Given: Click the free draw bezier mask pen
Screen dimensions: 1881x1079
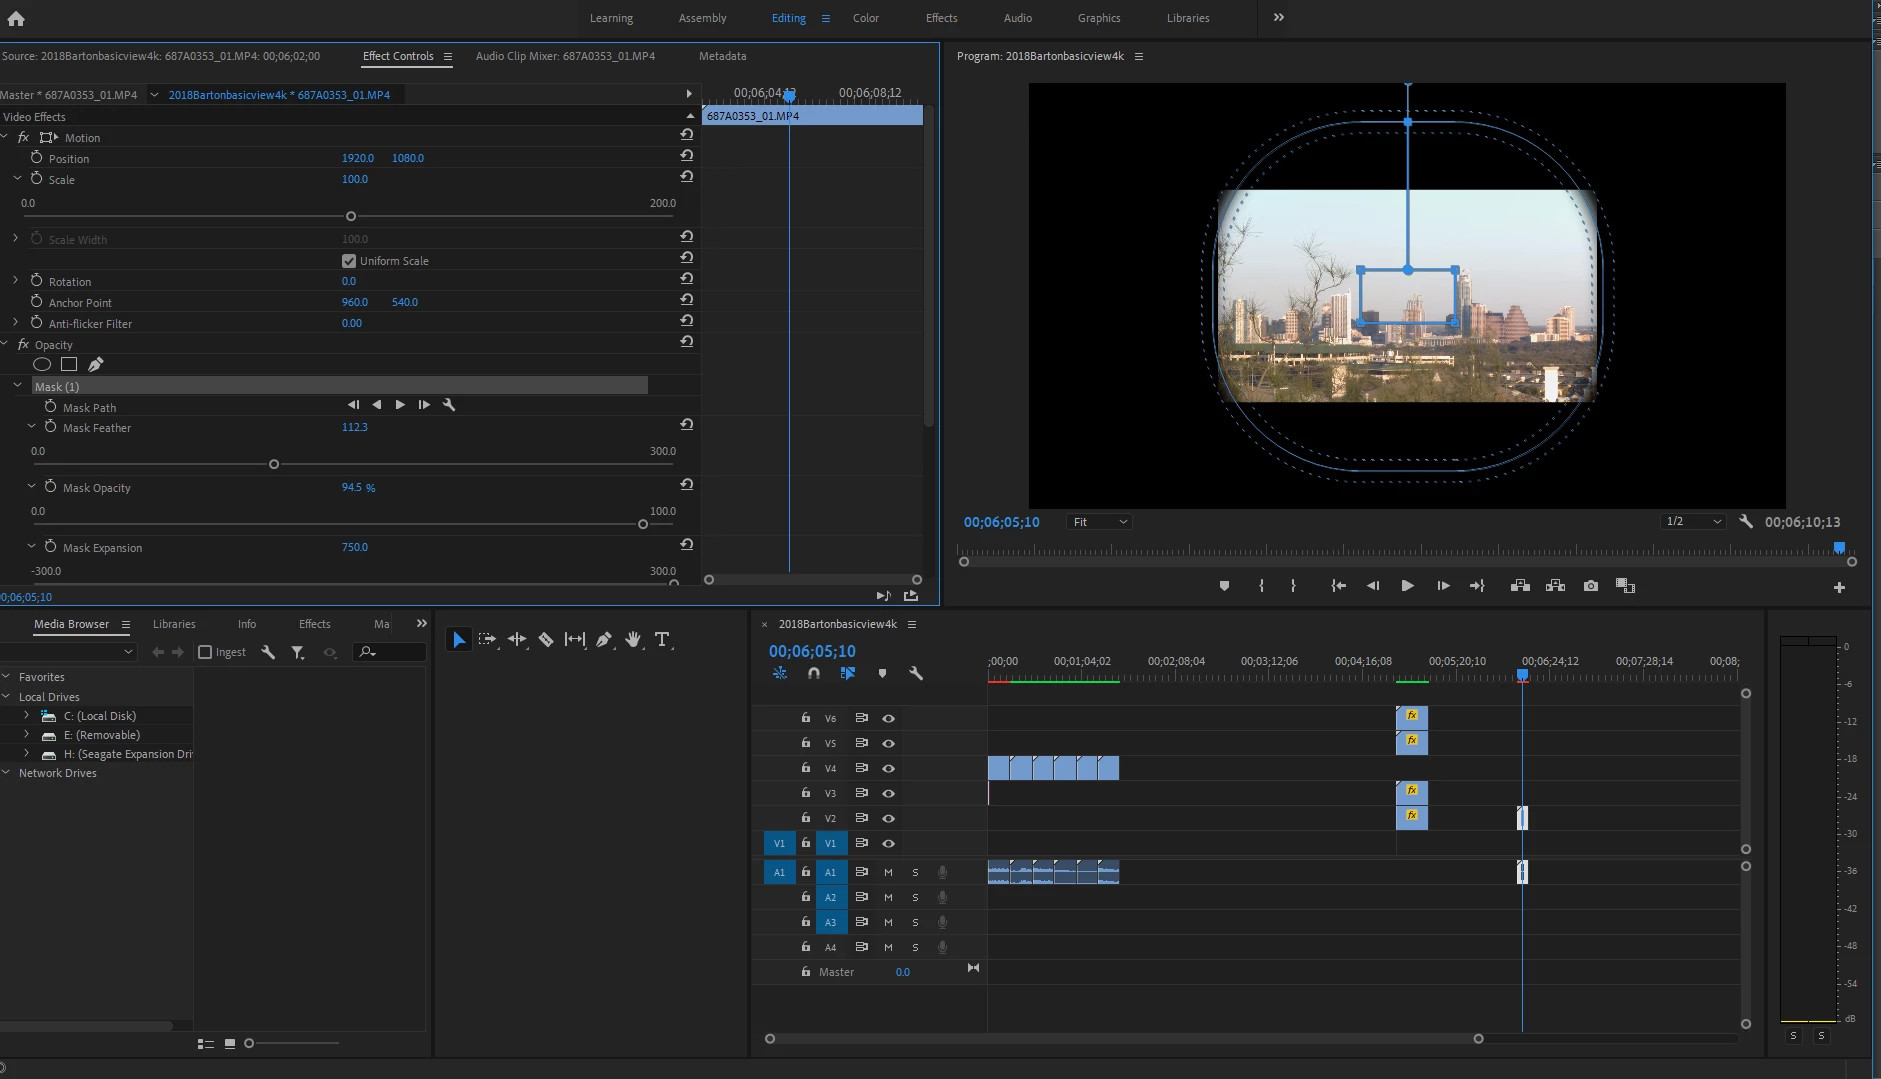Looking at the screenshot, I should (x=96, y=365).
